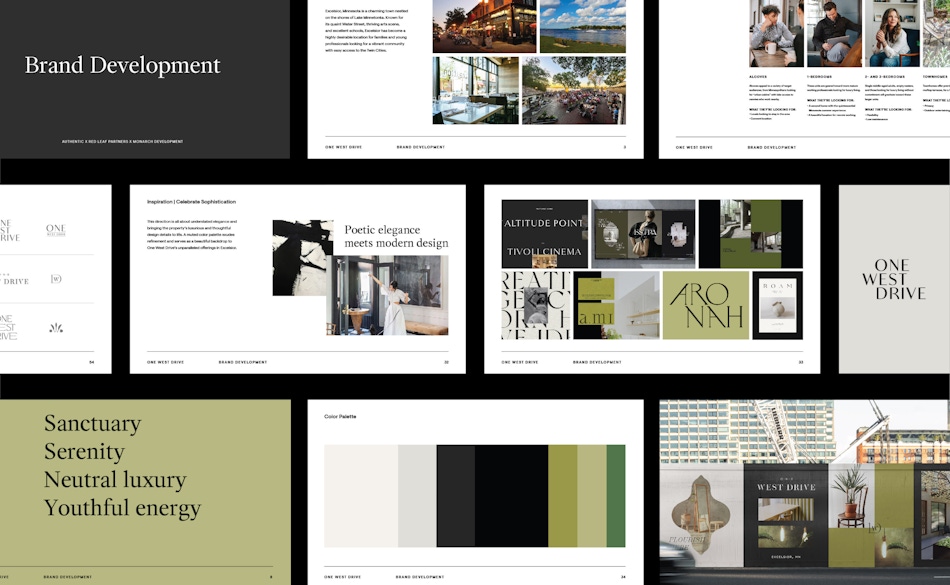
Task: Select the off-white swatch in Color Palette
Action: pos(361,496)
